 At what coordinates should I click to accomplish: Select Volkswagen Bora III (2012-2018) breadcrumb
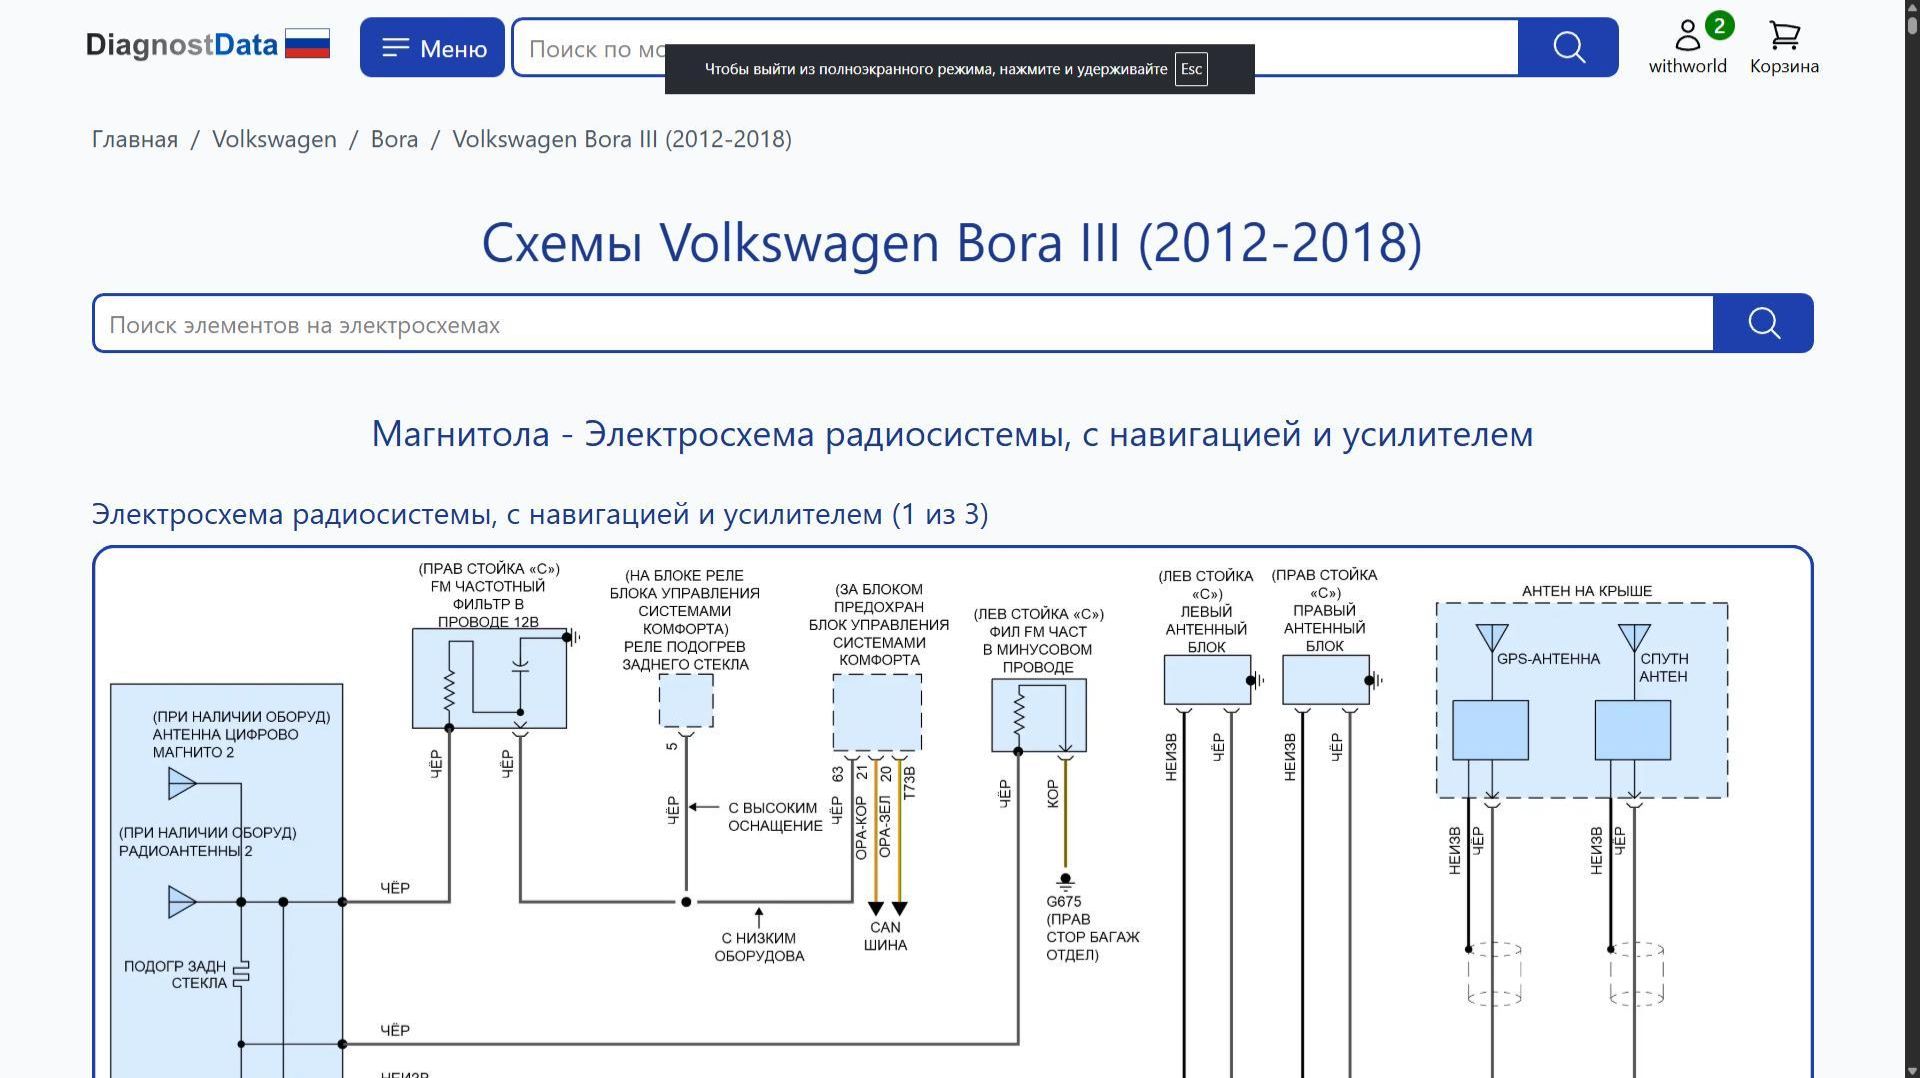tap(621, 139)
